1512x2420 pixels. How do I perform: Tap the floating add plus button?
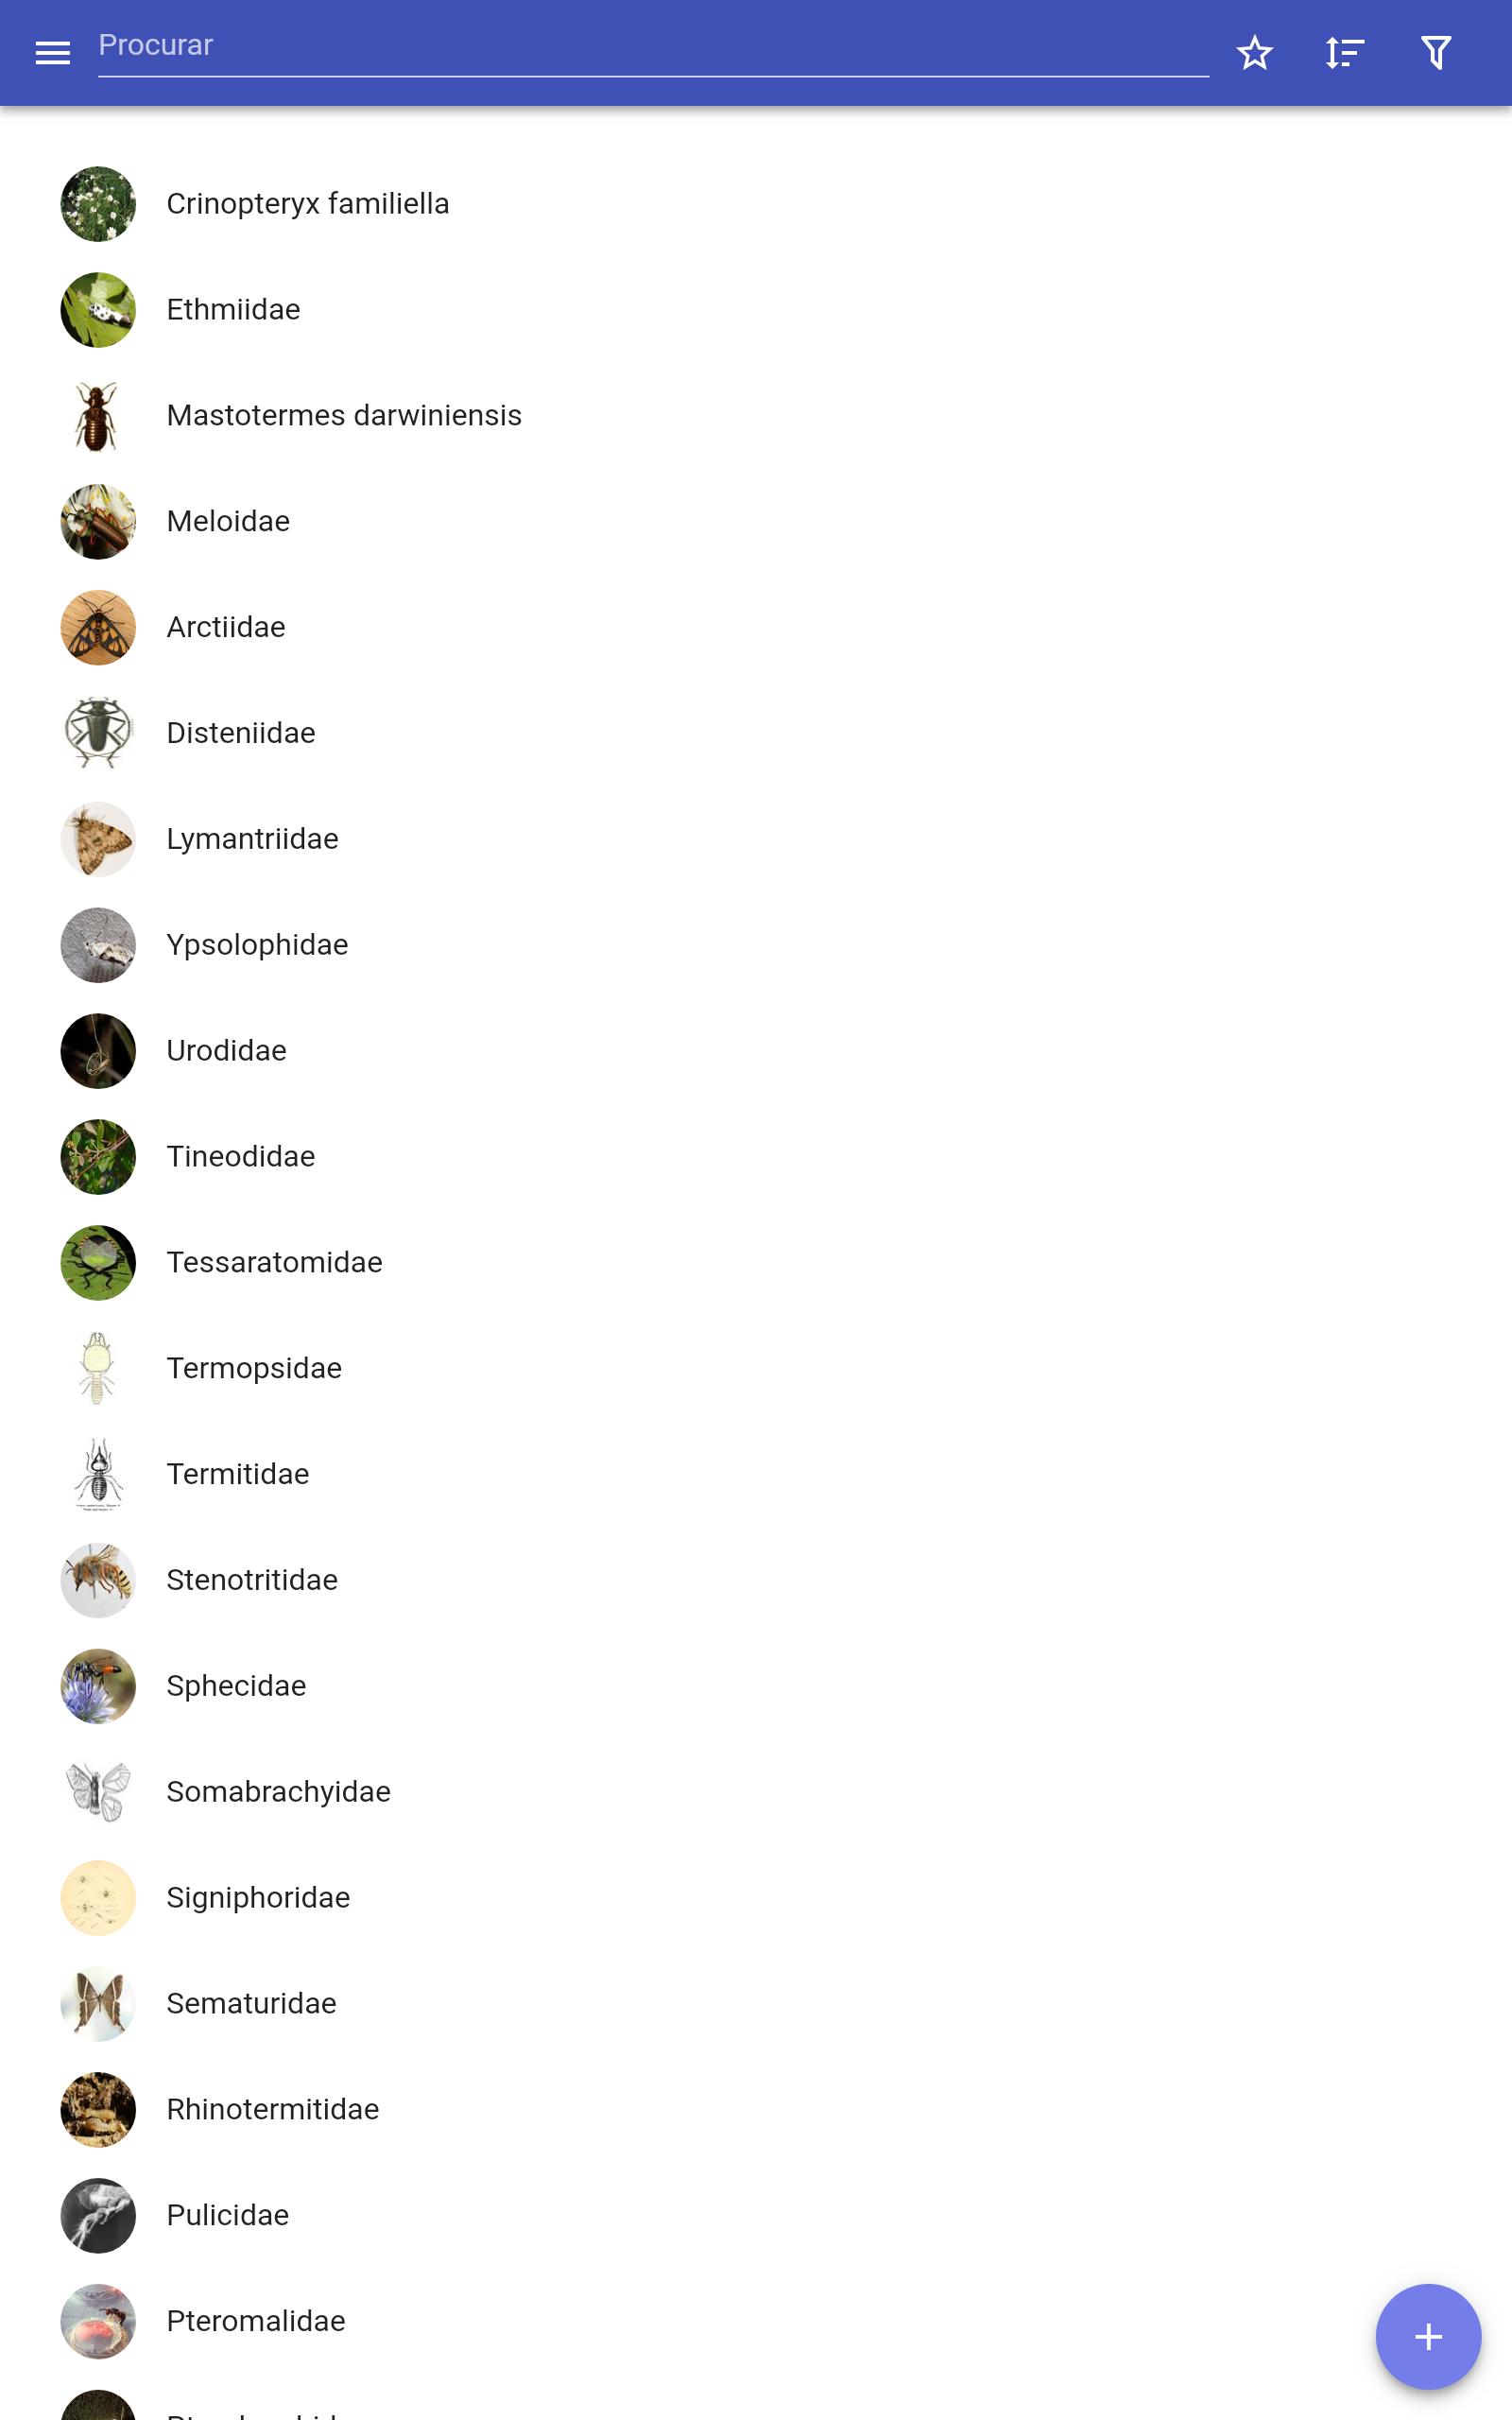[1428, 2336]
